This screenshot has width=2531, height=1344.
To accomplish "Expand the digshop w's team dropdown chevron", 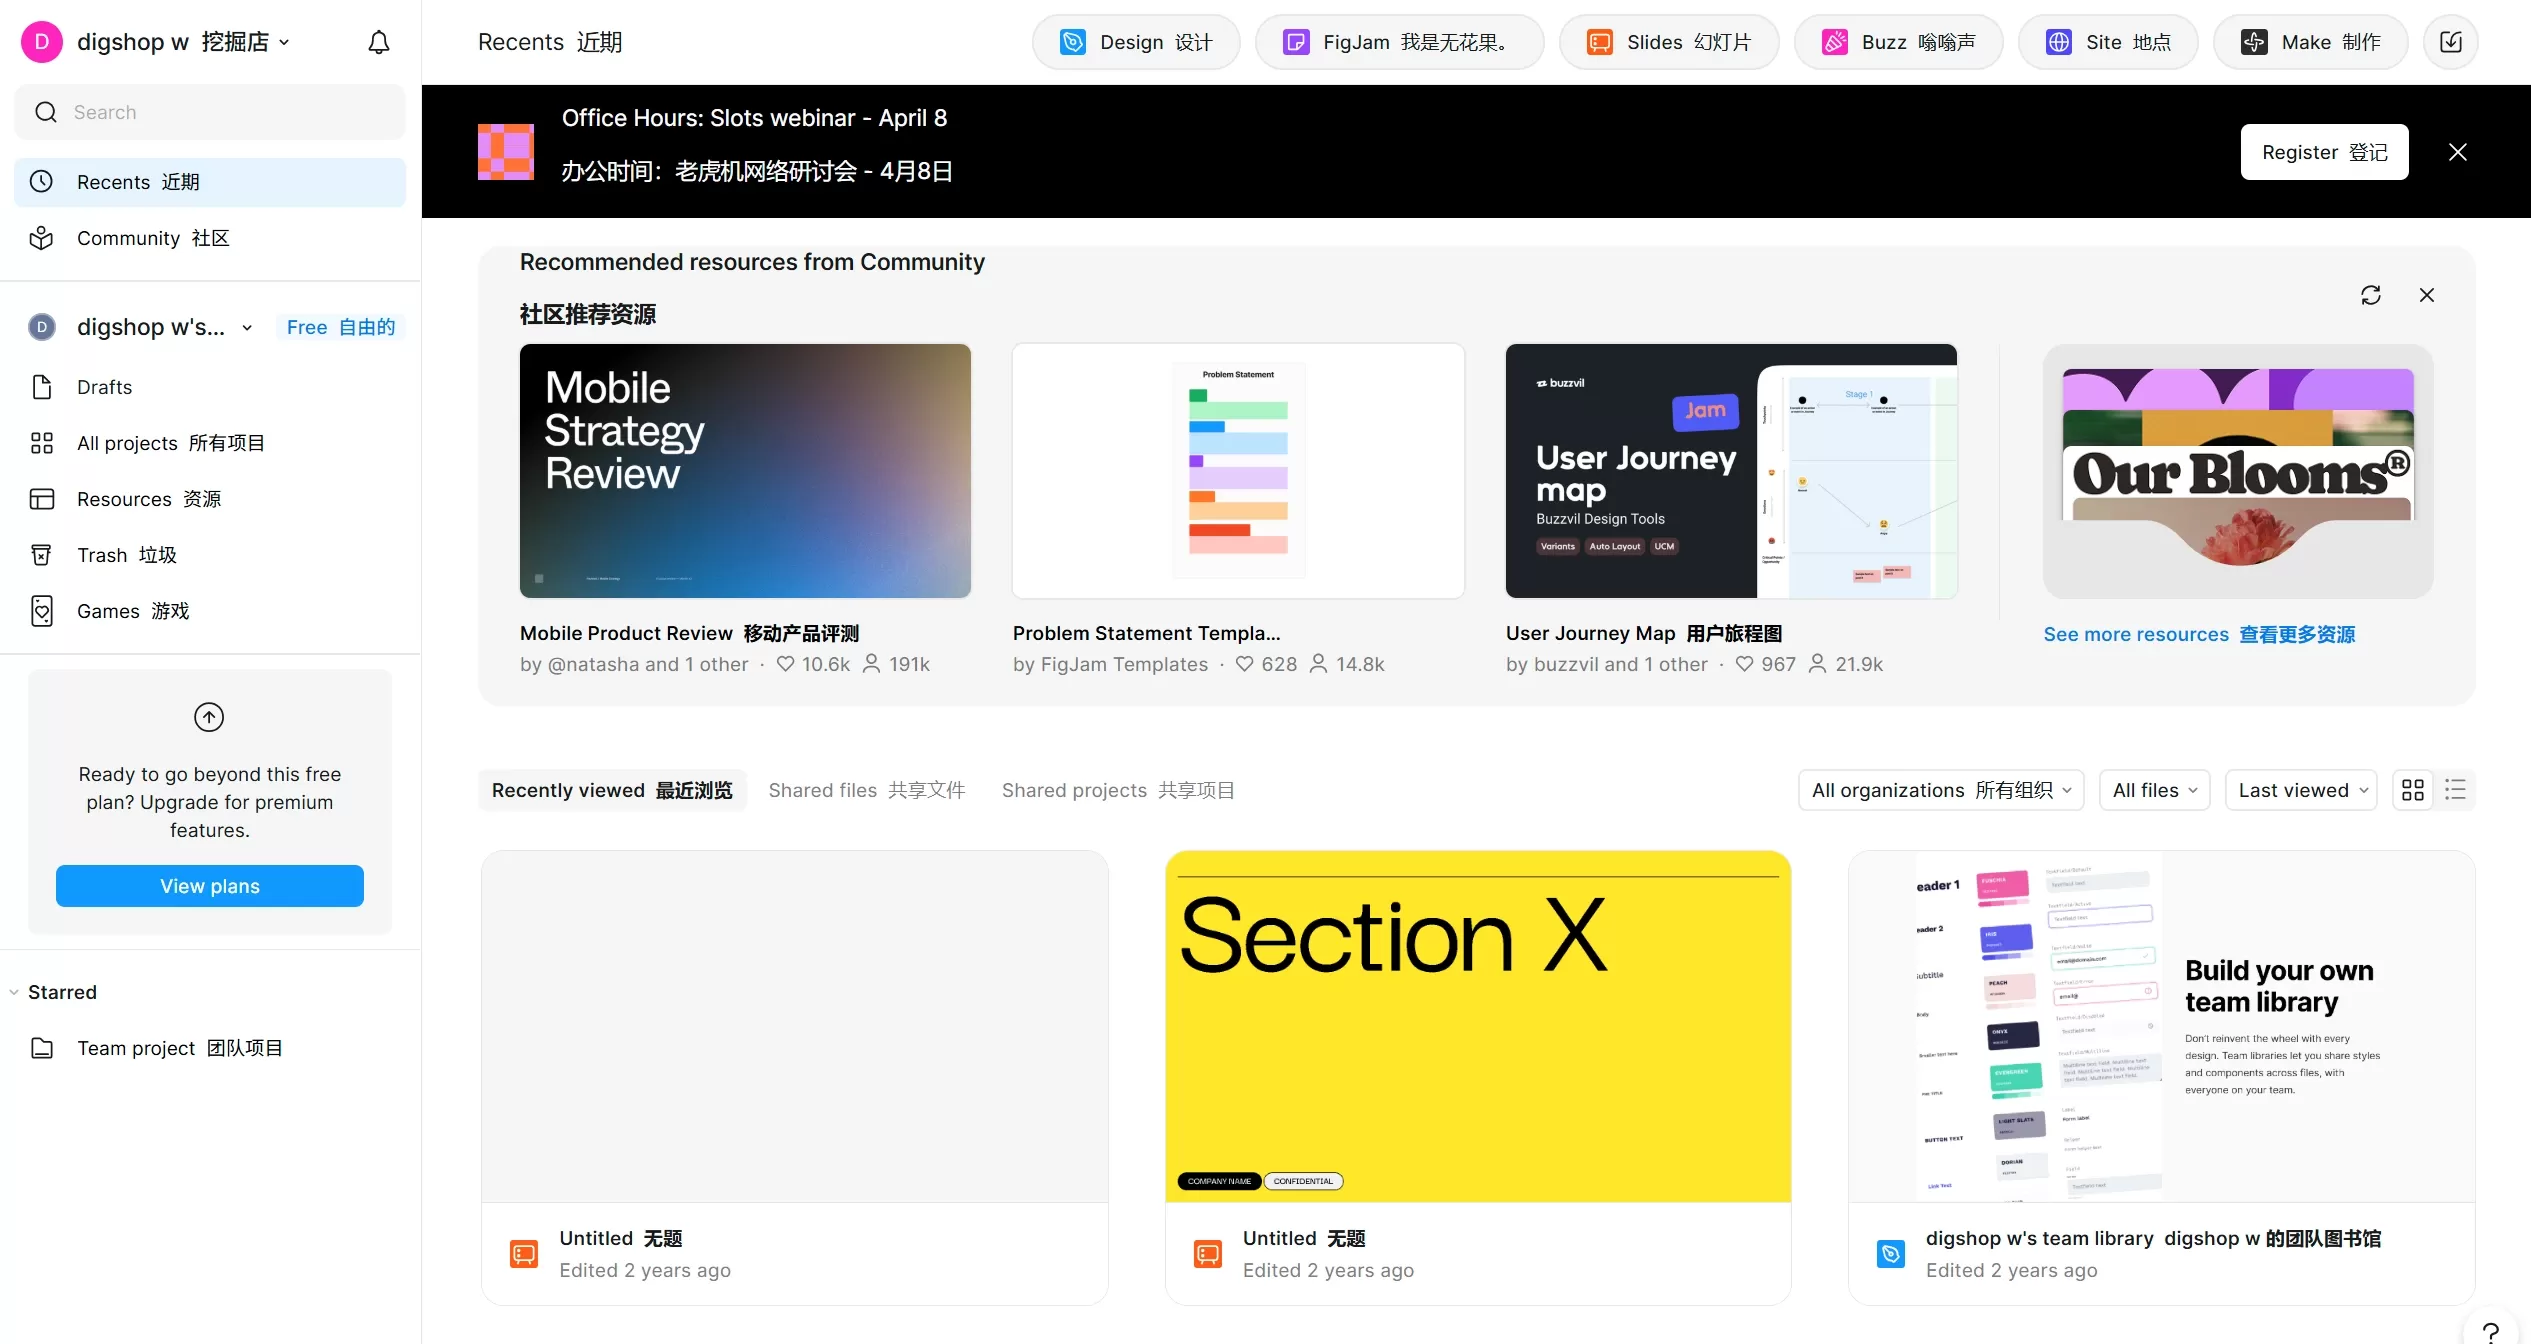I will point(247,328).
